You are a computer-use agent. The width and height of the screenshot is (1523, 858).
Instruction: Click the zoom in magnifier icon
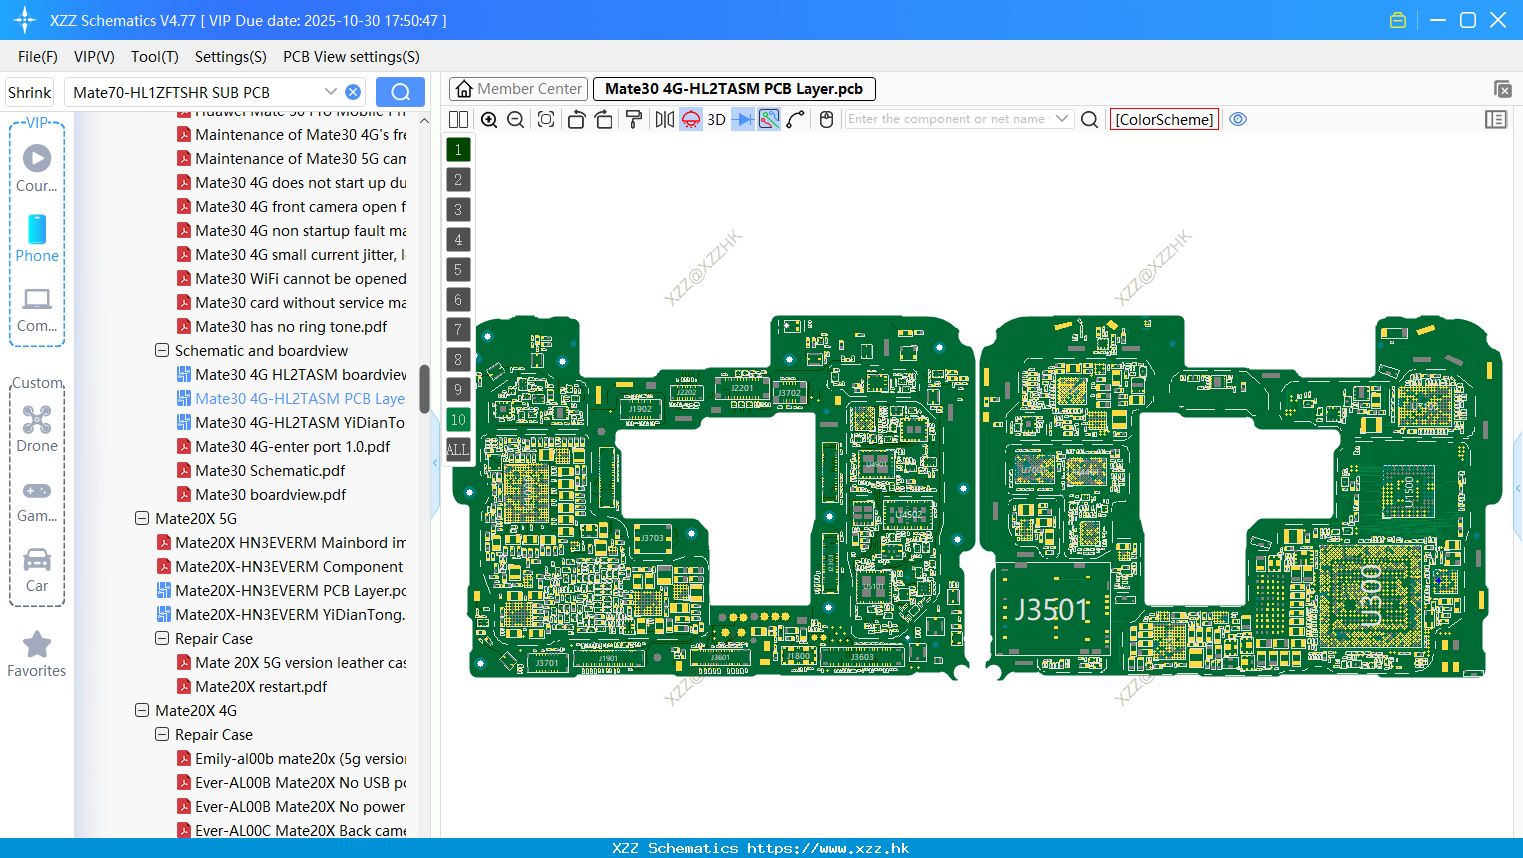click(x=489, y=120)
